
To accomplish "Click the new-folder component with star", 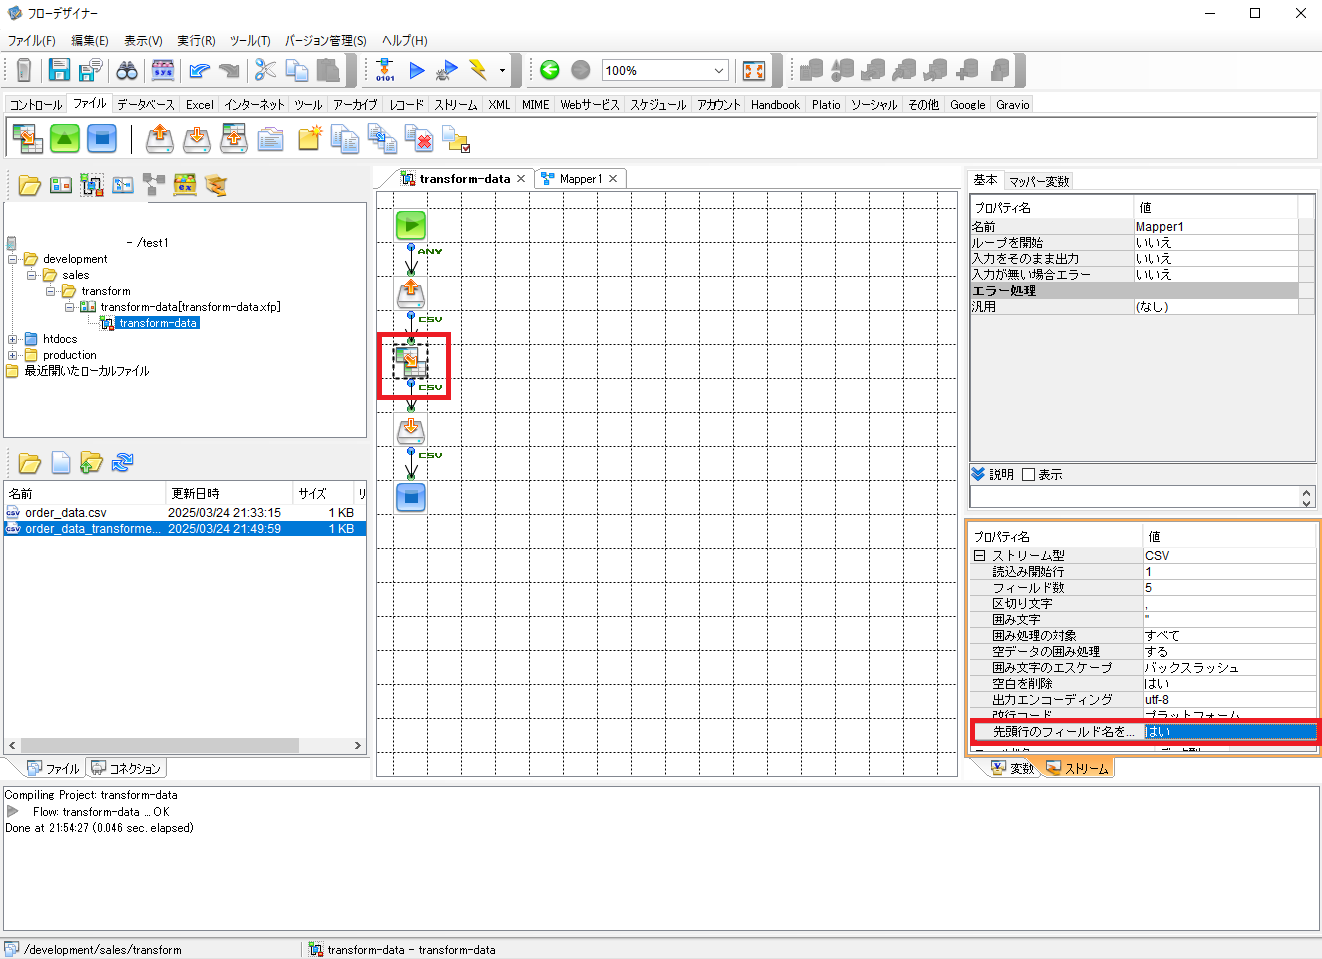I will point(309,138).
